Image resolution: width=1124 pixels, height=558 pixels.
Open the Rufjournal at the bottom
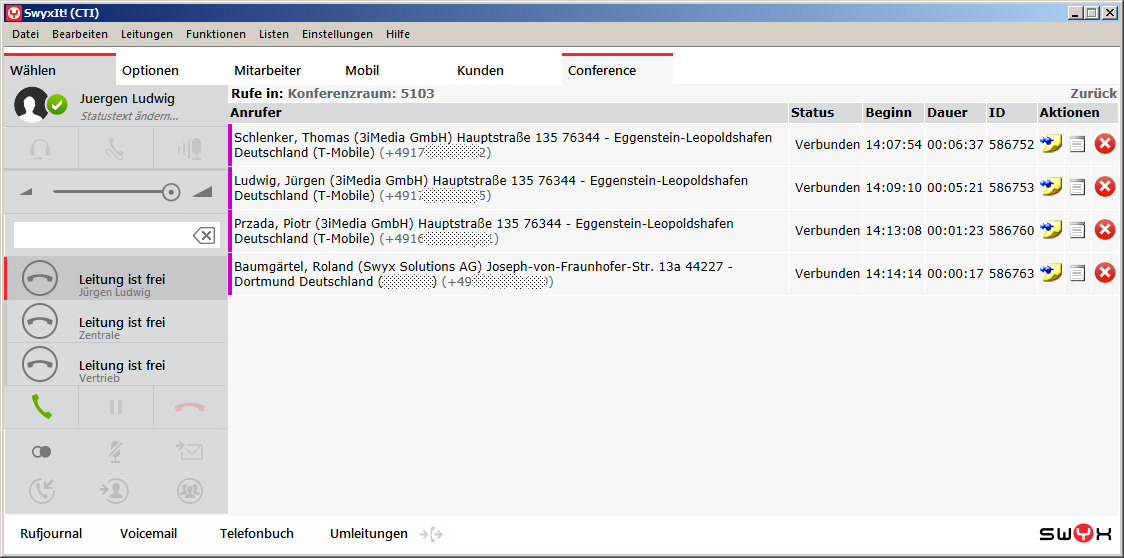click(x=51, y=534)
